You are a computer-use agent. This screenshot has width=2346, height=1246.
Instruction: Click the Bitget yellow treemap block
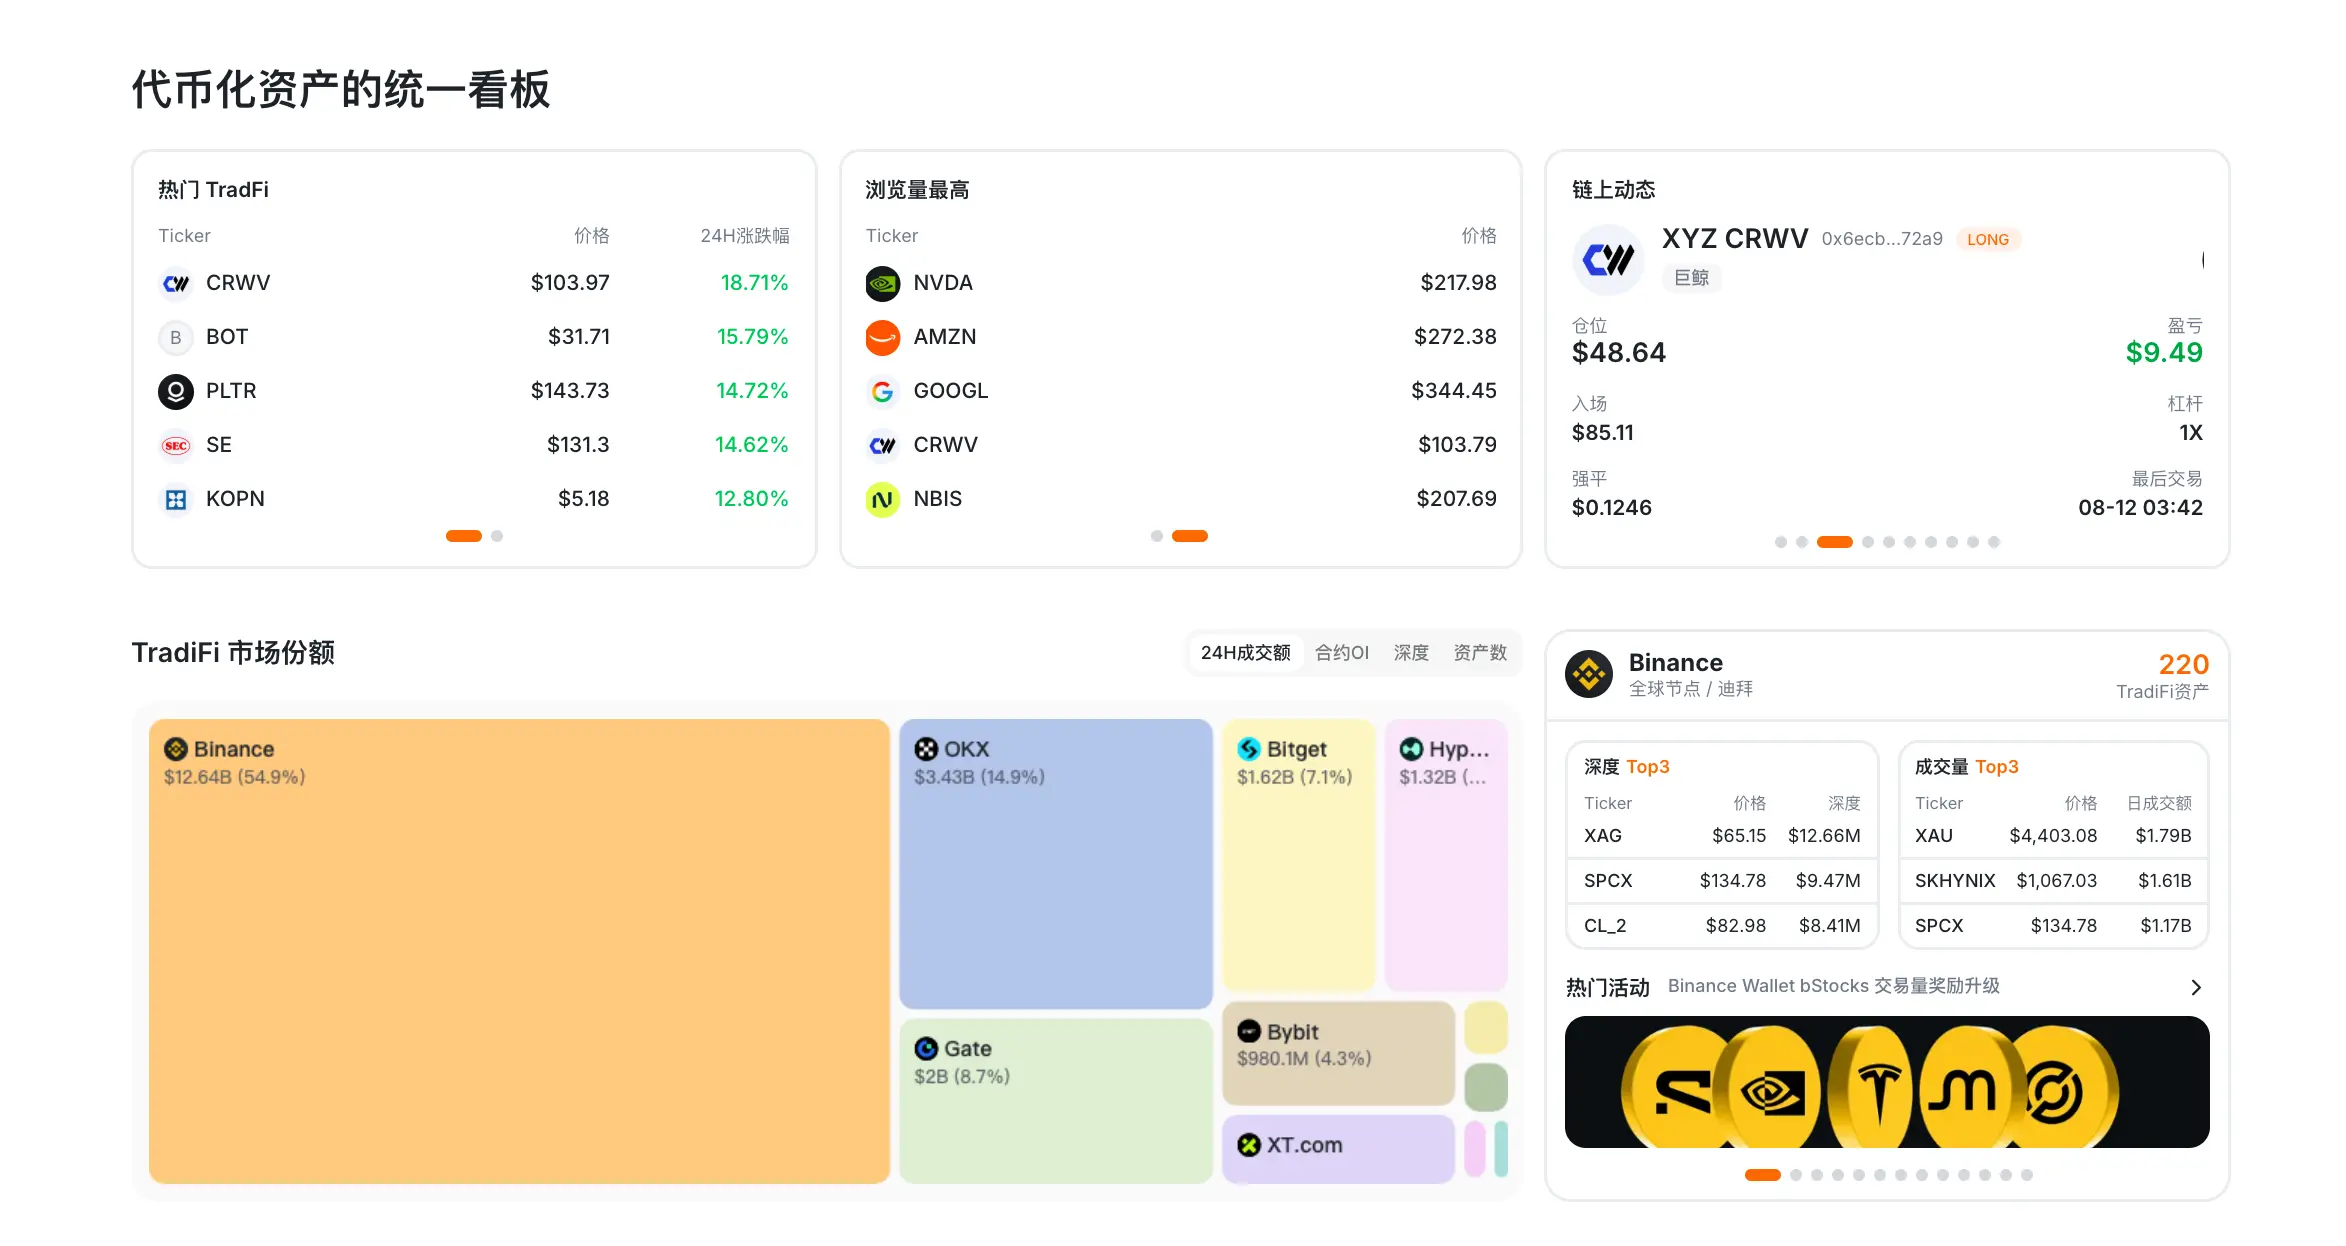point(1299,855)
